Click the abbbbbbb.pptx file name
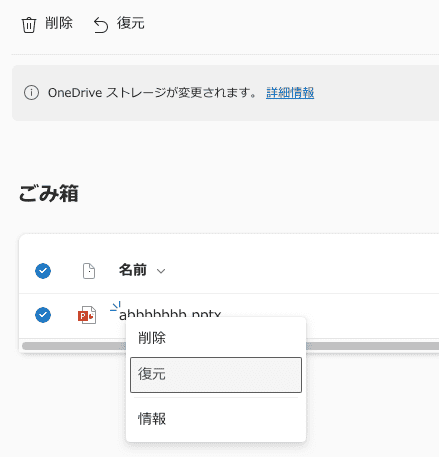The image size is (439, 457). (170, 313)
